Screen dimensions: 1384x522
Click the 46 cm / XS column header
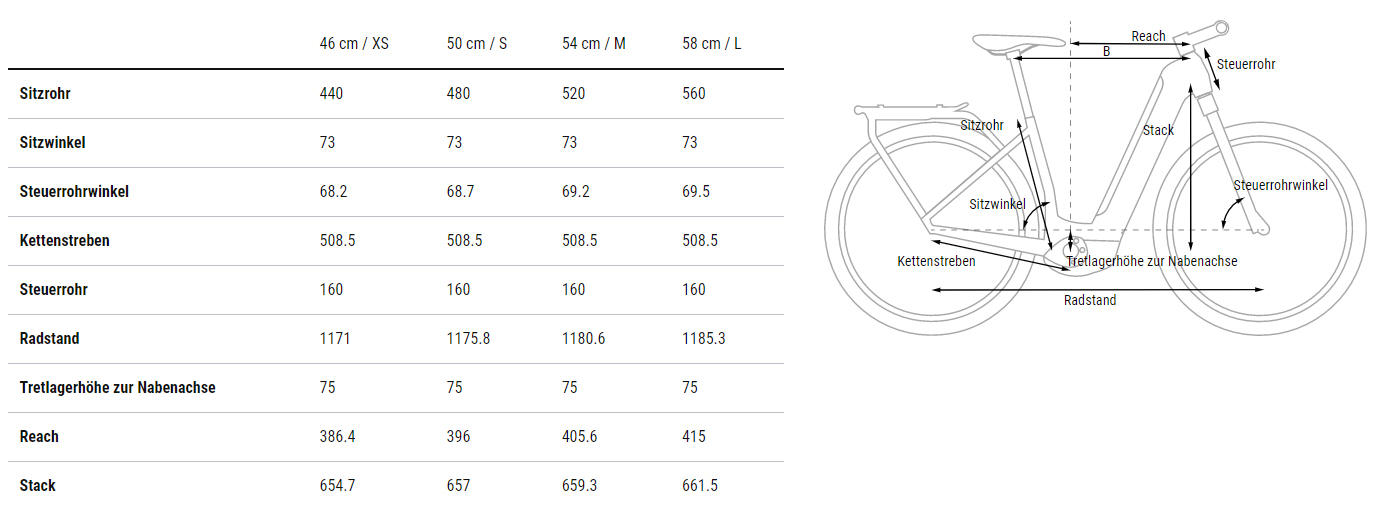pyautogui.click(x=354, y=44)
